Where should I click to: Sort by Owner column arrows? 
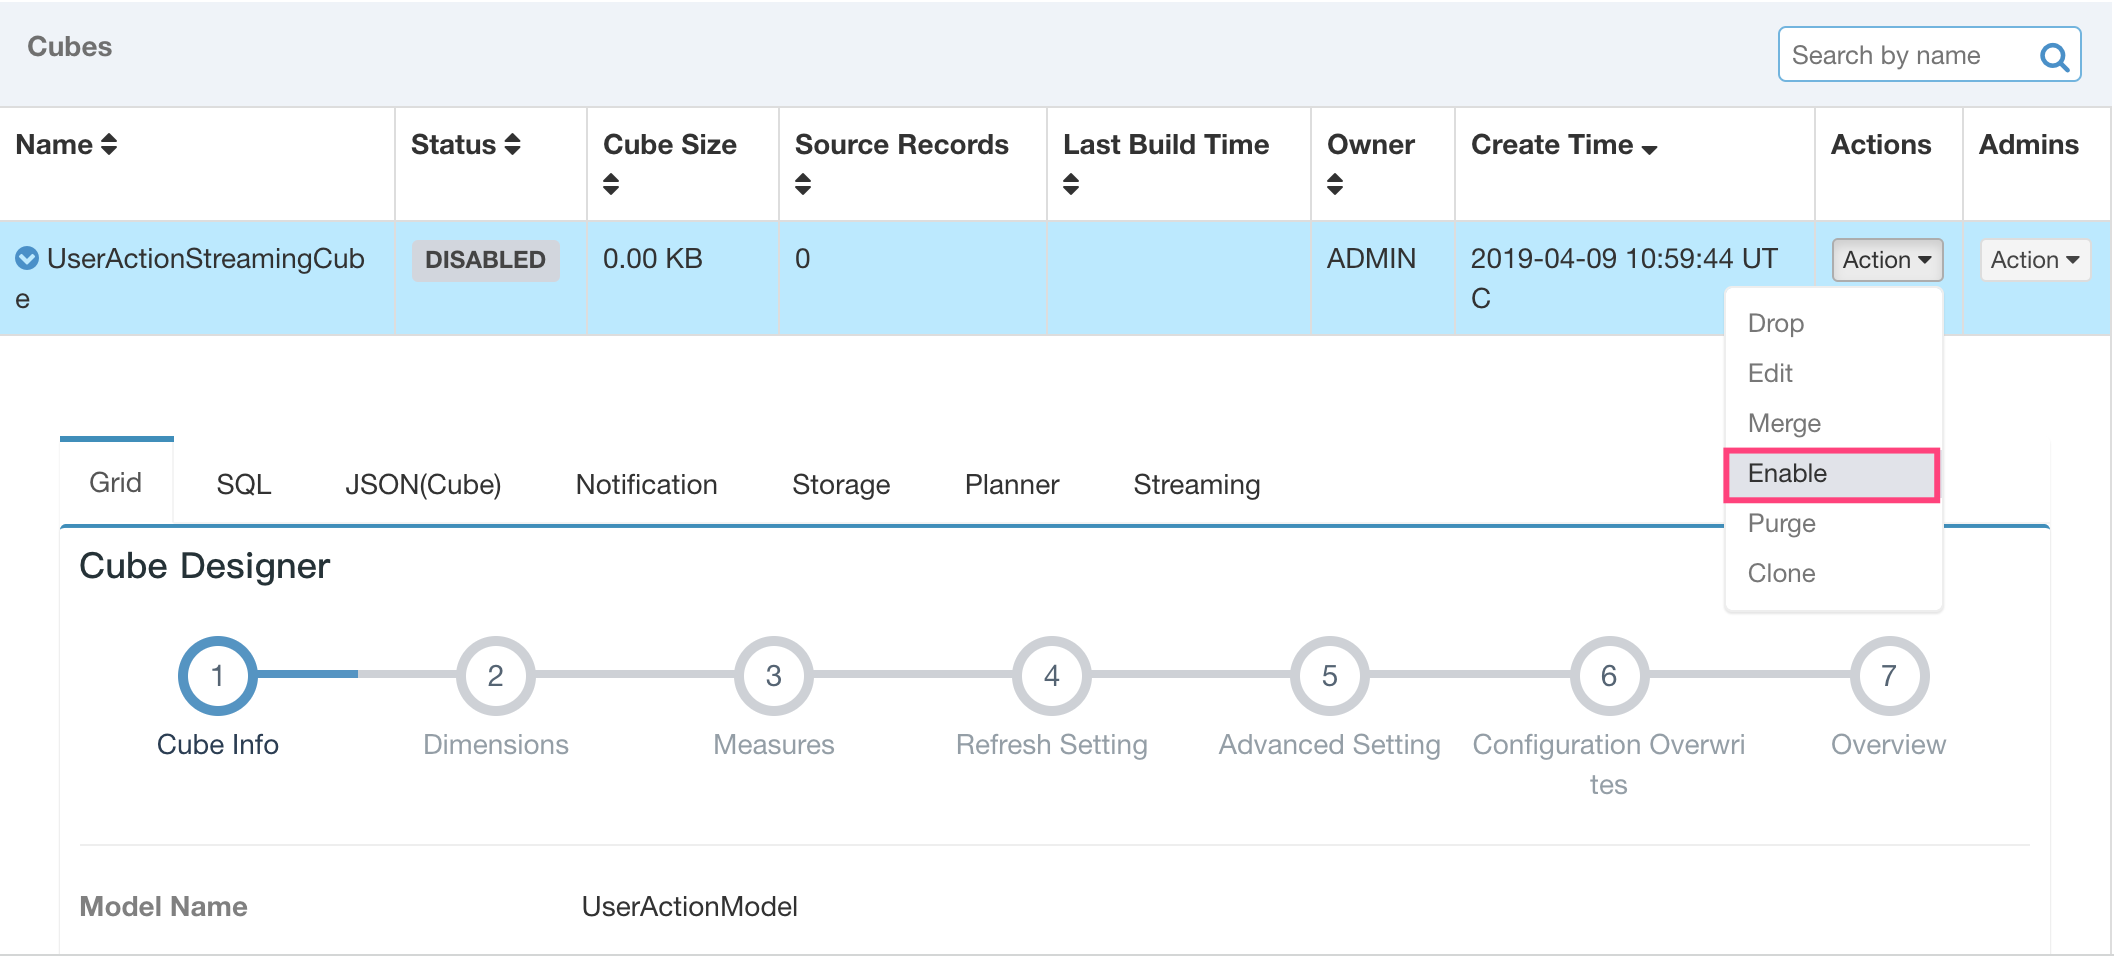(x=1335, y=184)
